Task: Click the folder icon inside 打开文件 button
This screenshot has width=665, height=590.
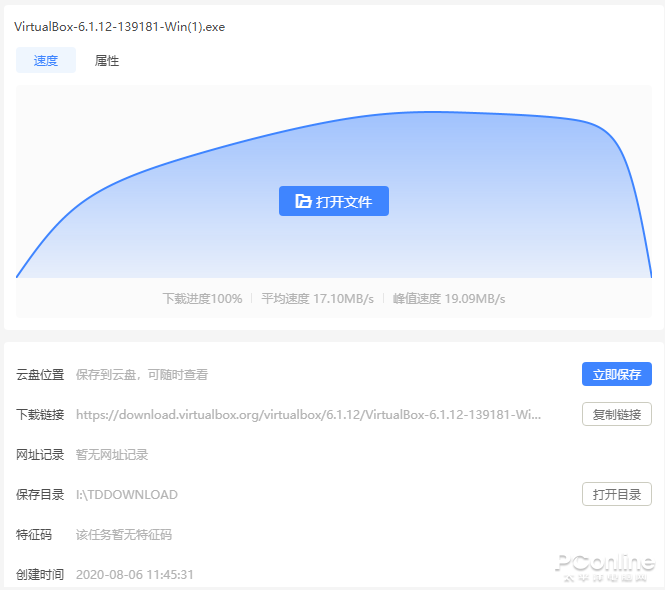Action: pyautogui.click(x=303, y=201)
